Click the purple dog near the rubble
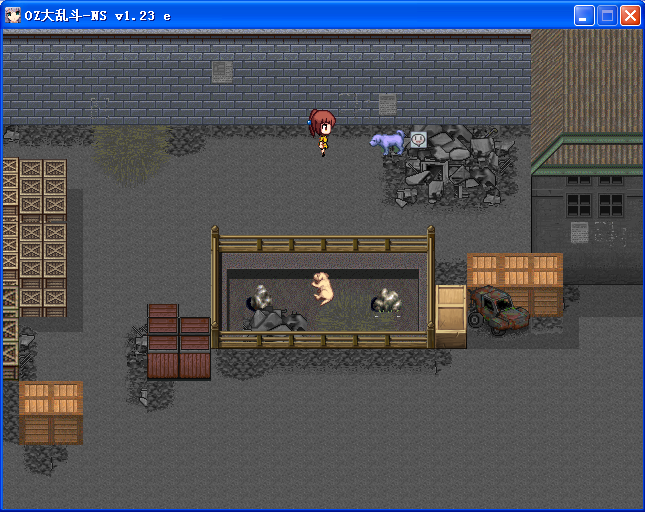This screenshot has width=645, height=512. (387, 142)
